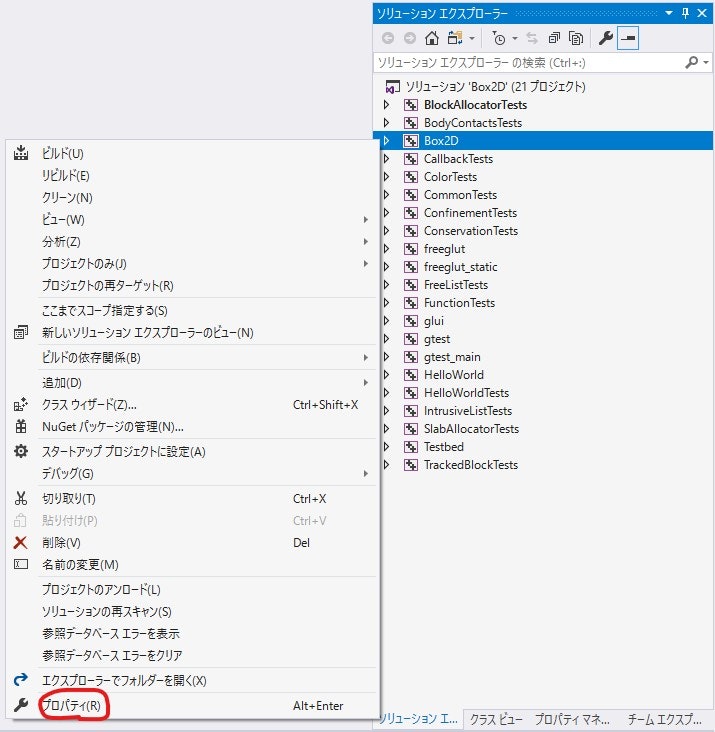Expand the Testbed project node

pyautogui.click(x=386, y=447)
